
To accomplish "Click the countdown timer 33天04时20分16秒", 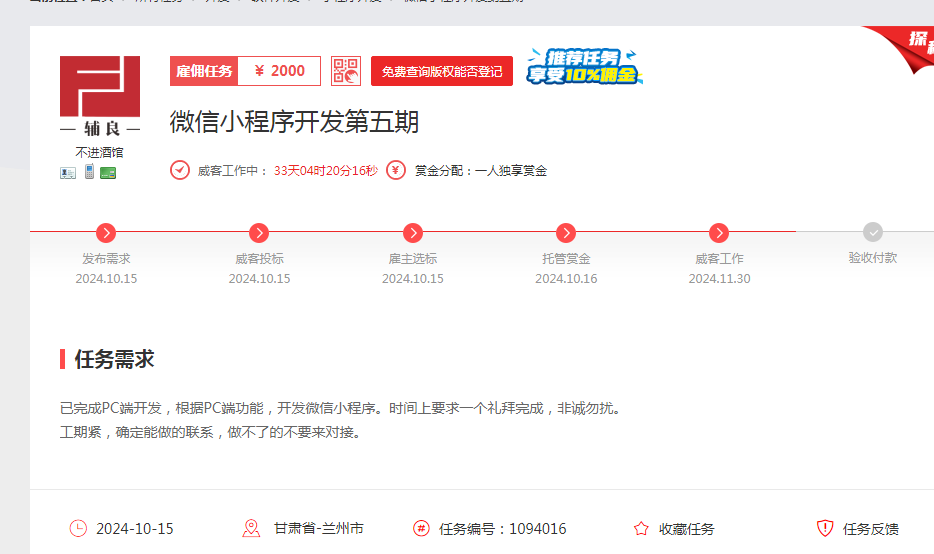I will click(326, 171).
